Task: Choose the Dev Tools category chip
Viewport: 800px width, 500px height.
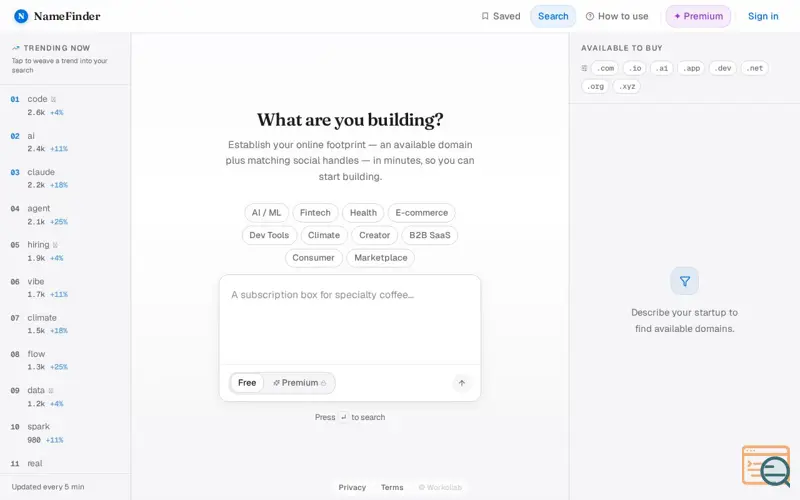Action: [x=269, y=235]
